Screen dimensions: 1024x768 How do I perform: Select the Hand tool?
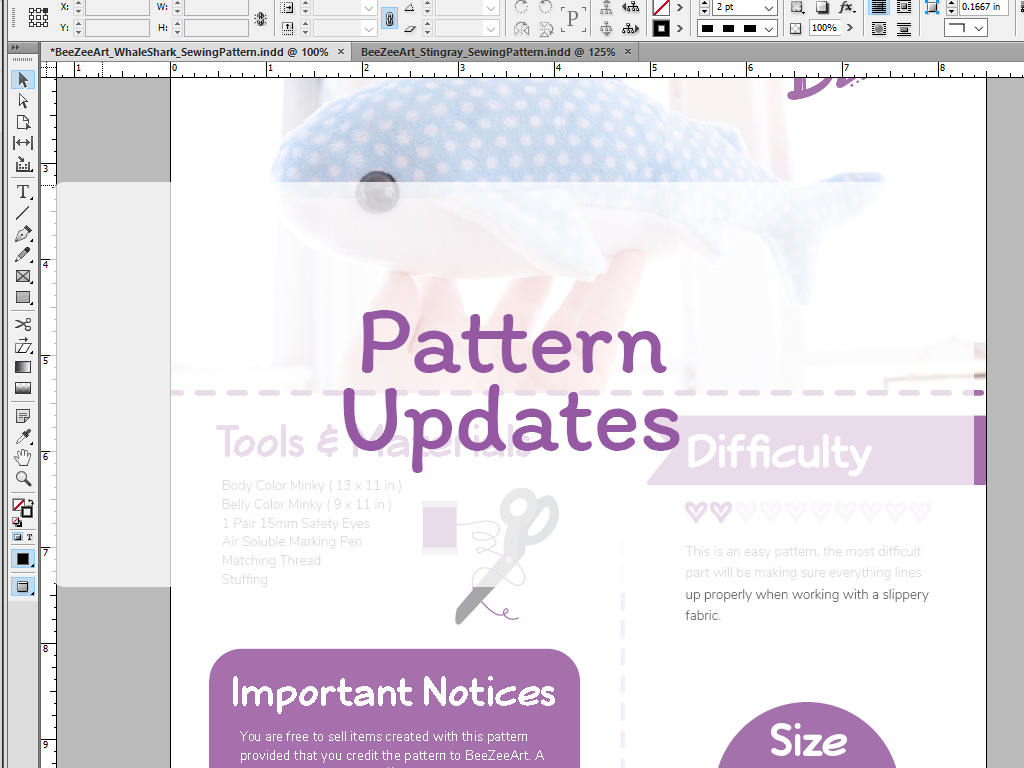pos(23,458)
